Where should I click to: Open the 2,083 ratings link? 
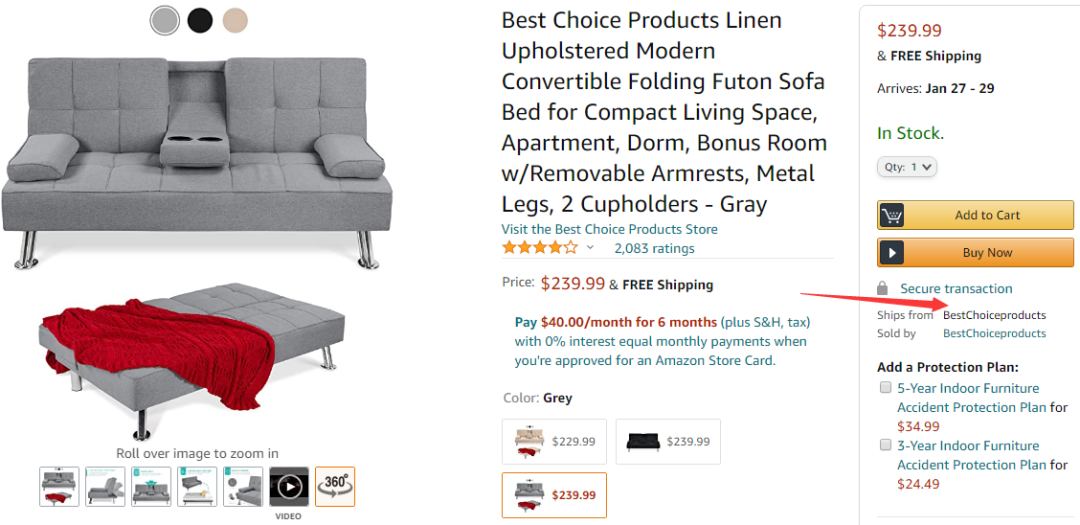tap(654, 248)
